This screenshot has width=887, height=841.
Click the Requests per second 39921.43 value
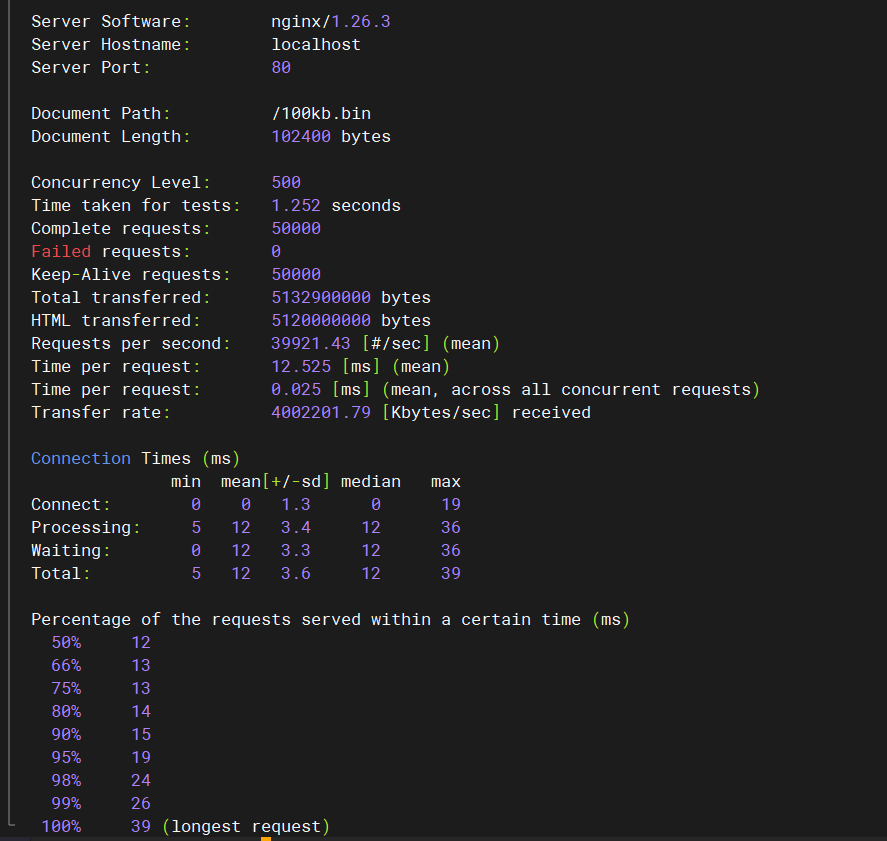coord(308,343)
